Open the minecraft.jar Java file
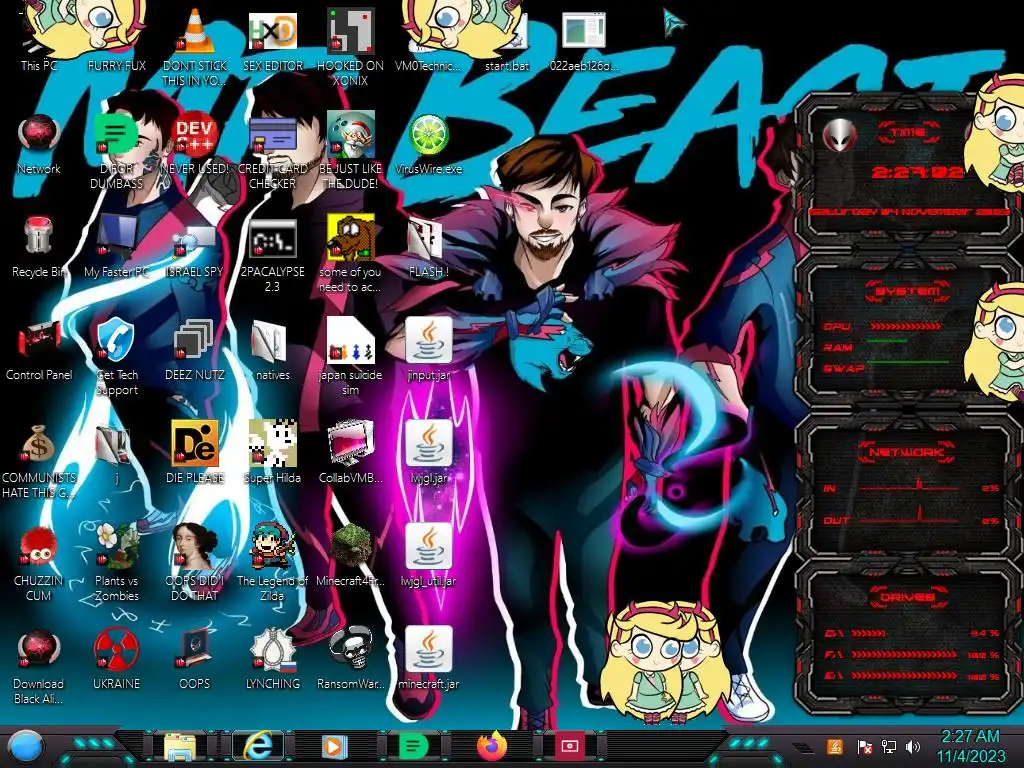The image size is (1024, 768). coord(428,660)
